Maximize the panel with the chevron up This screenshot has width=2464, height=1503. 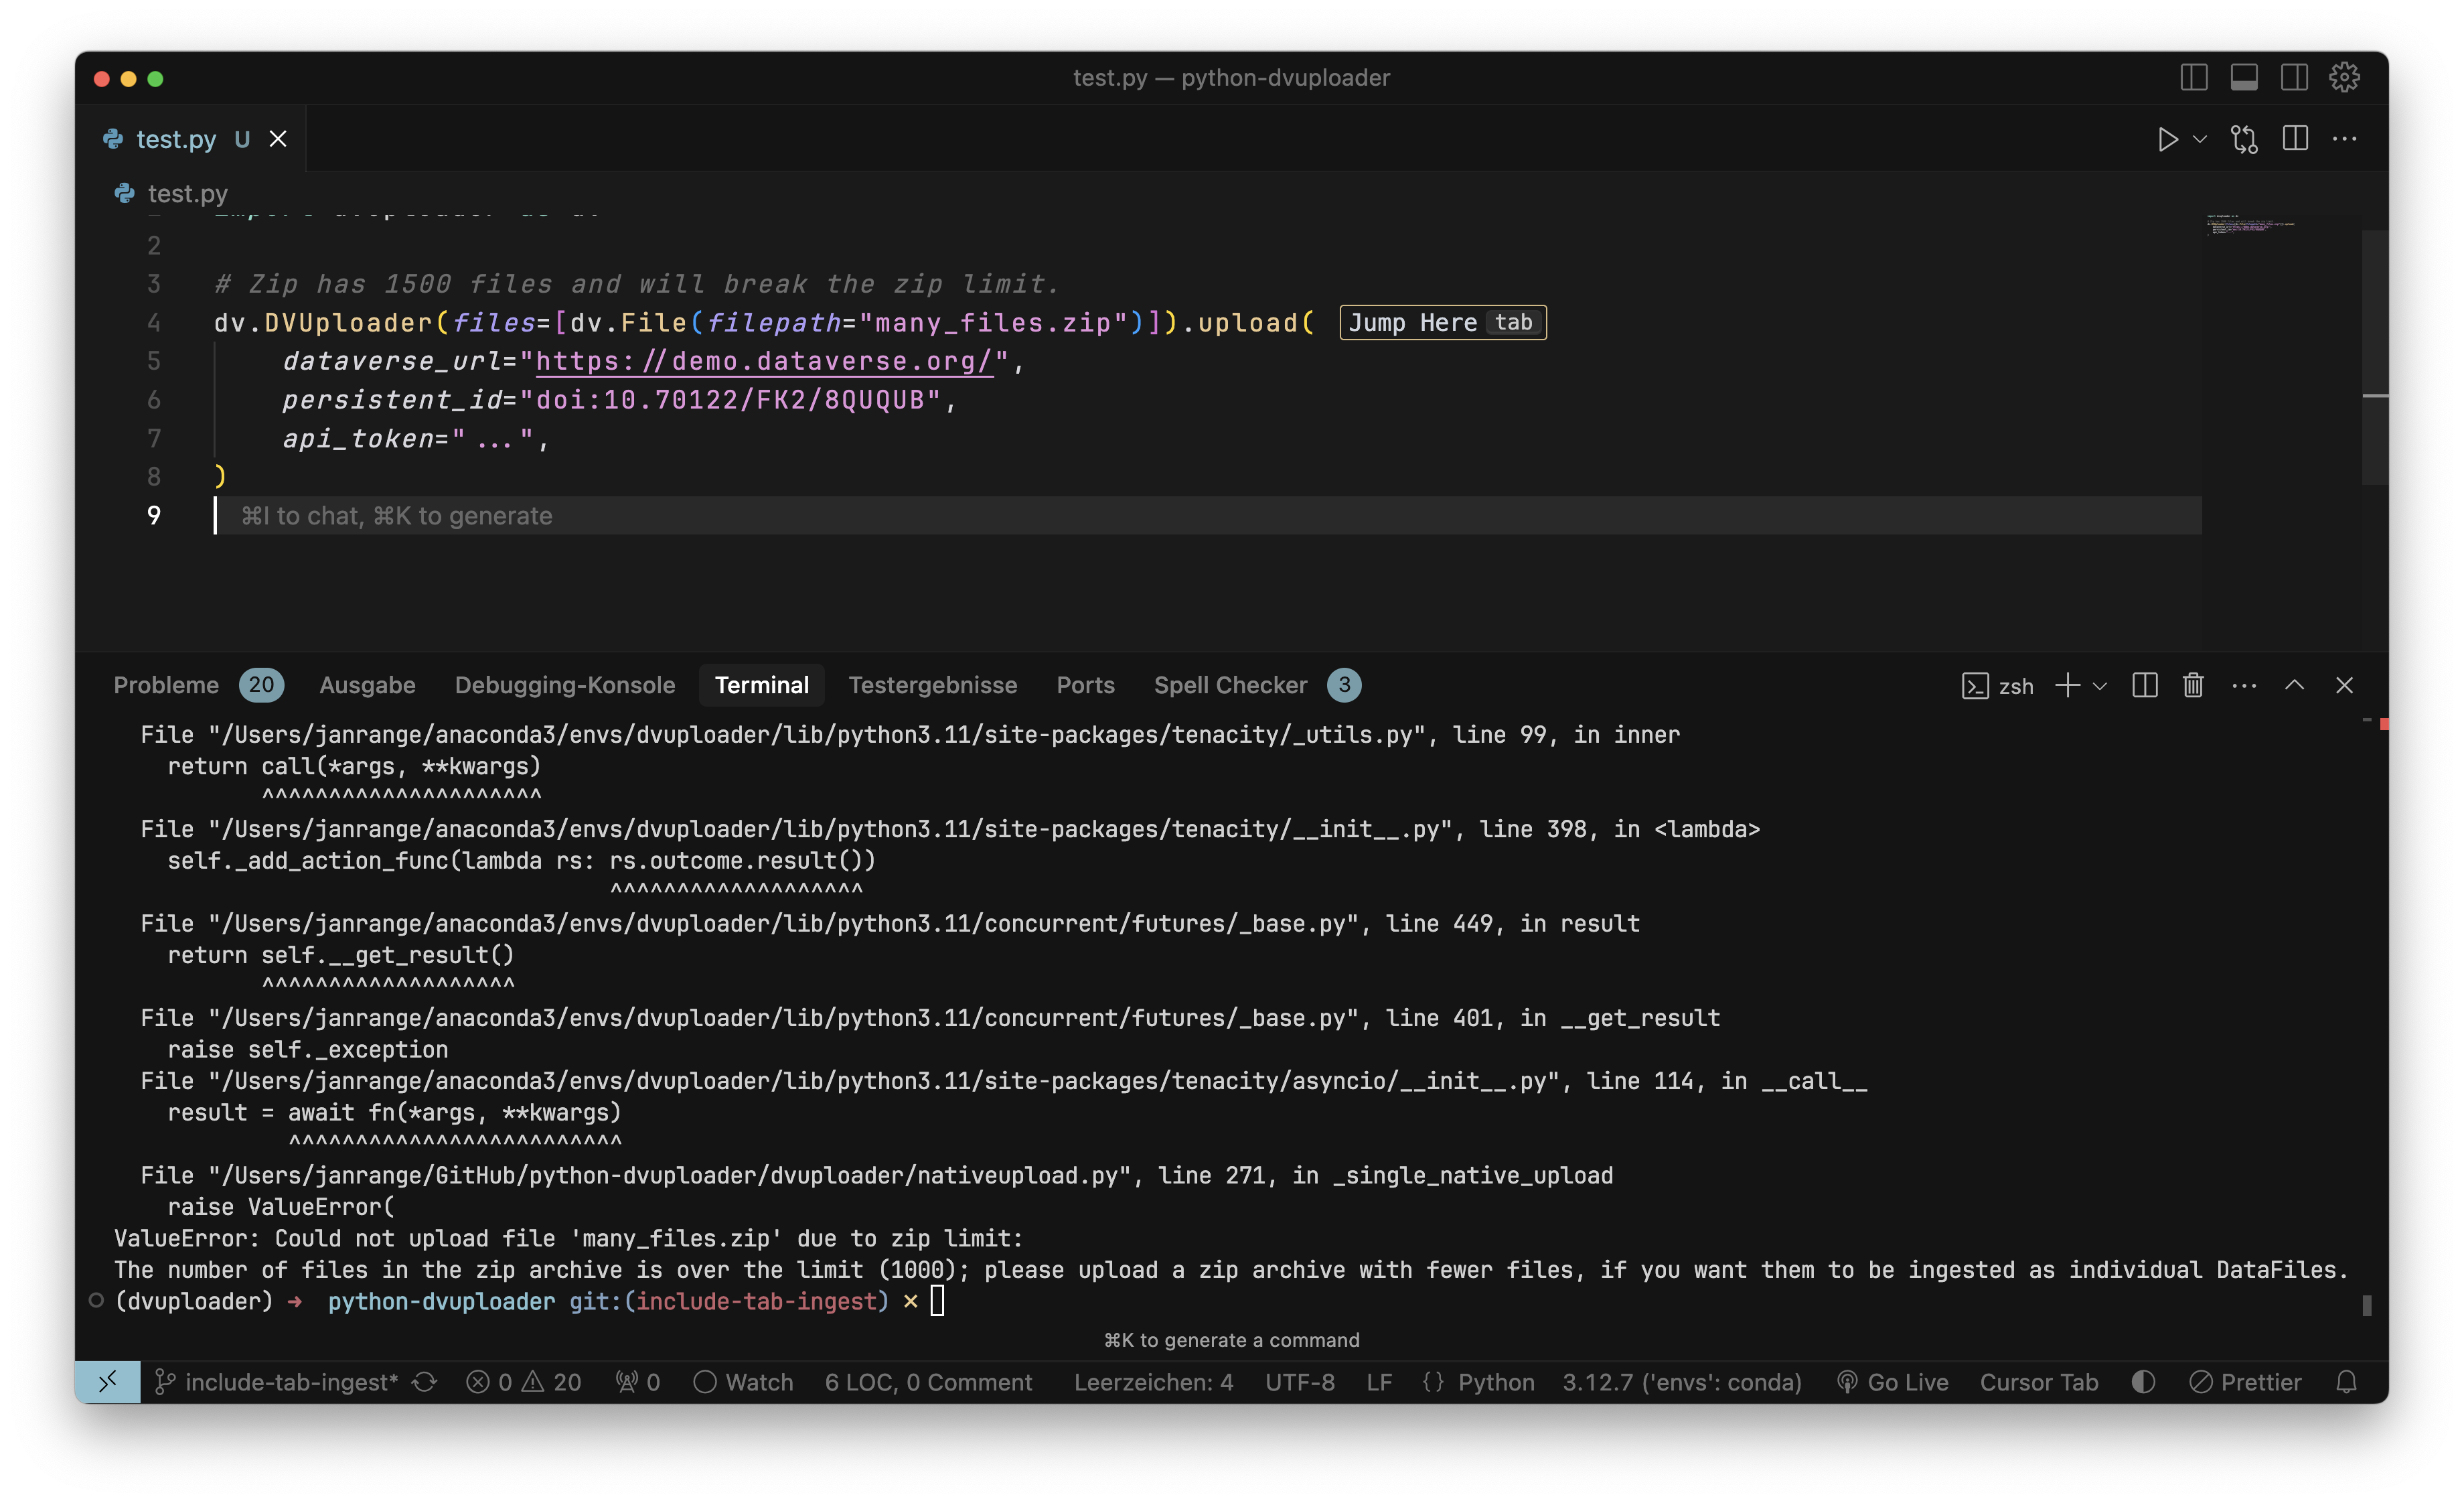2294,685
